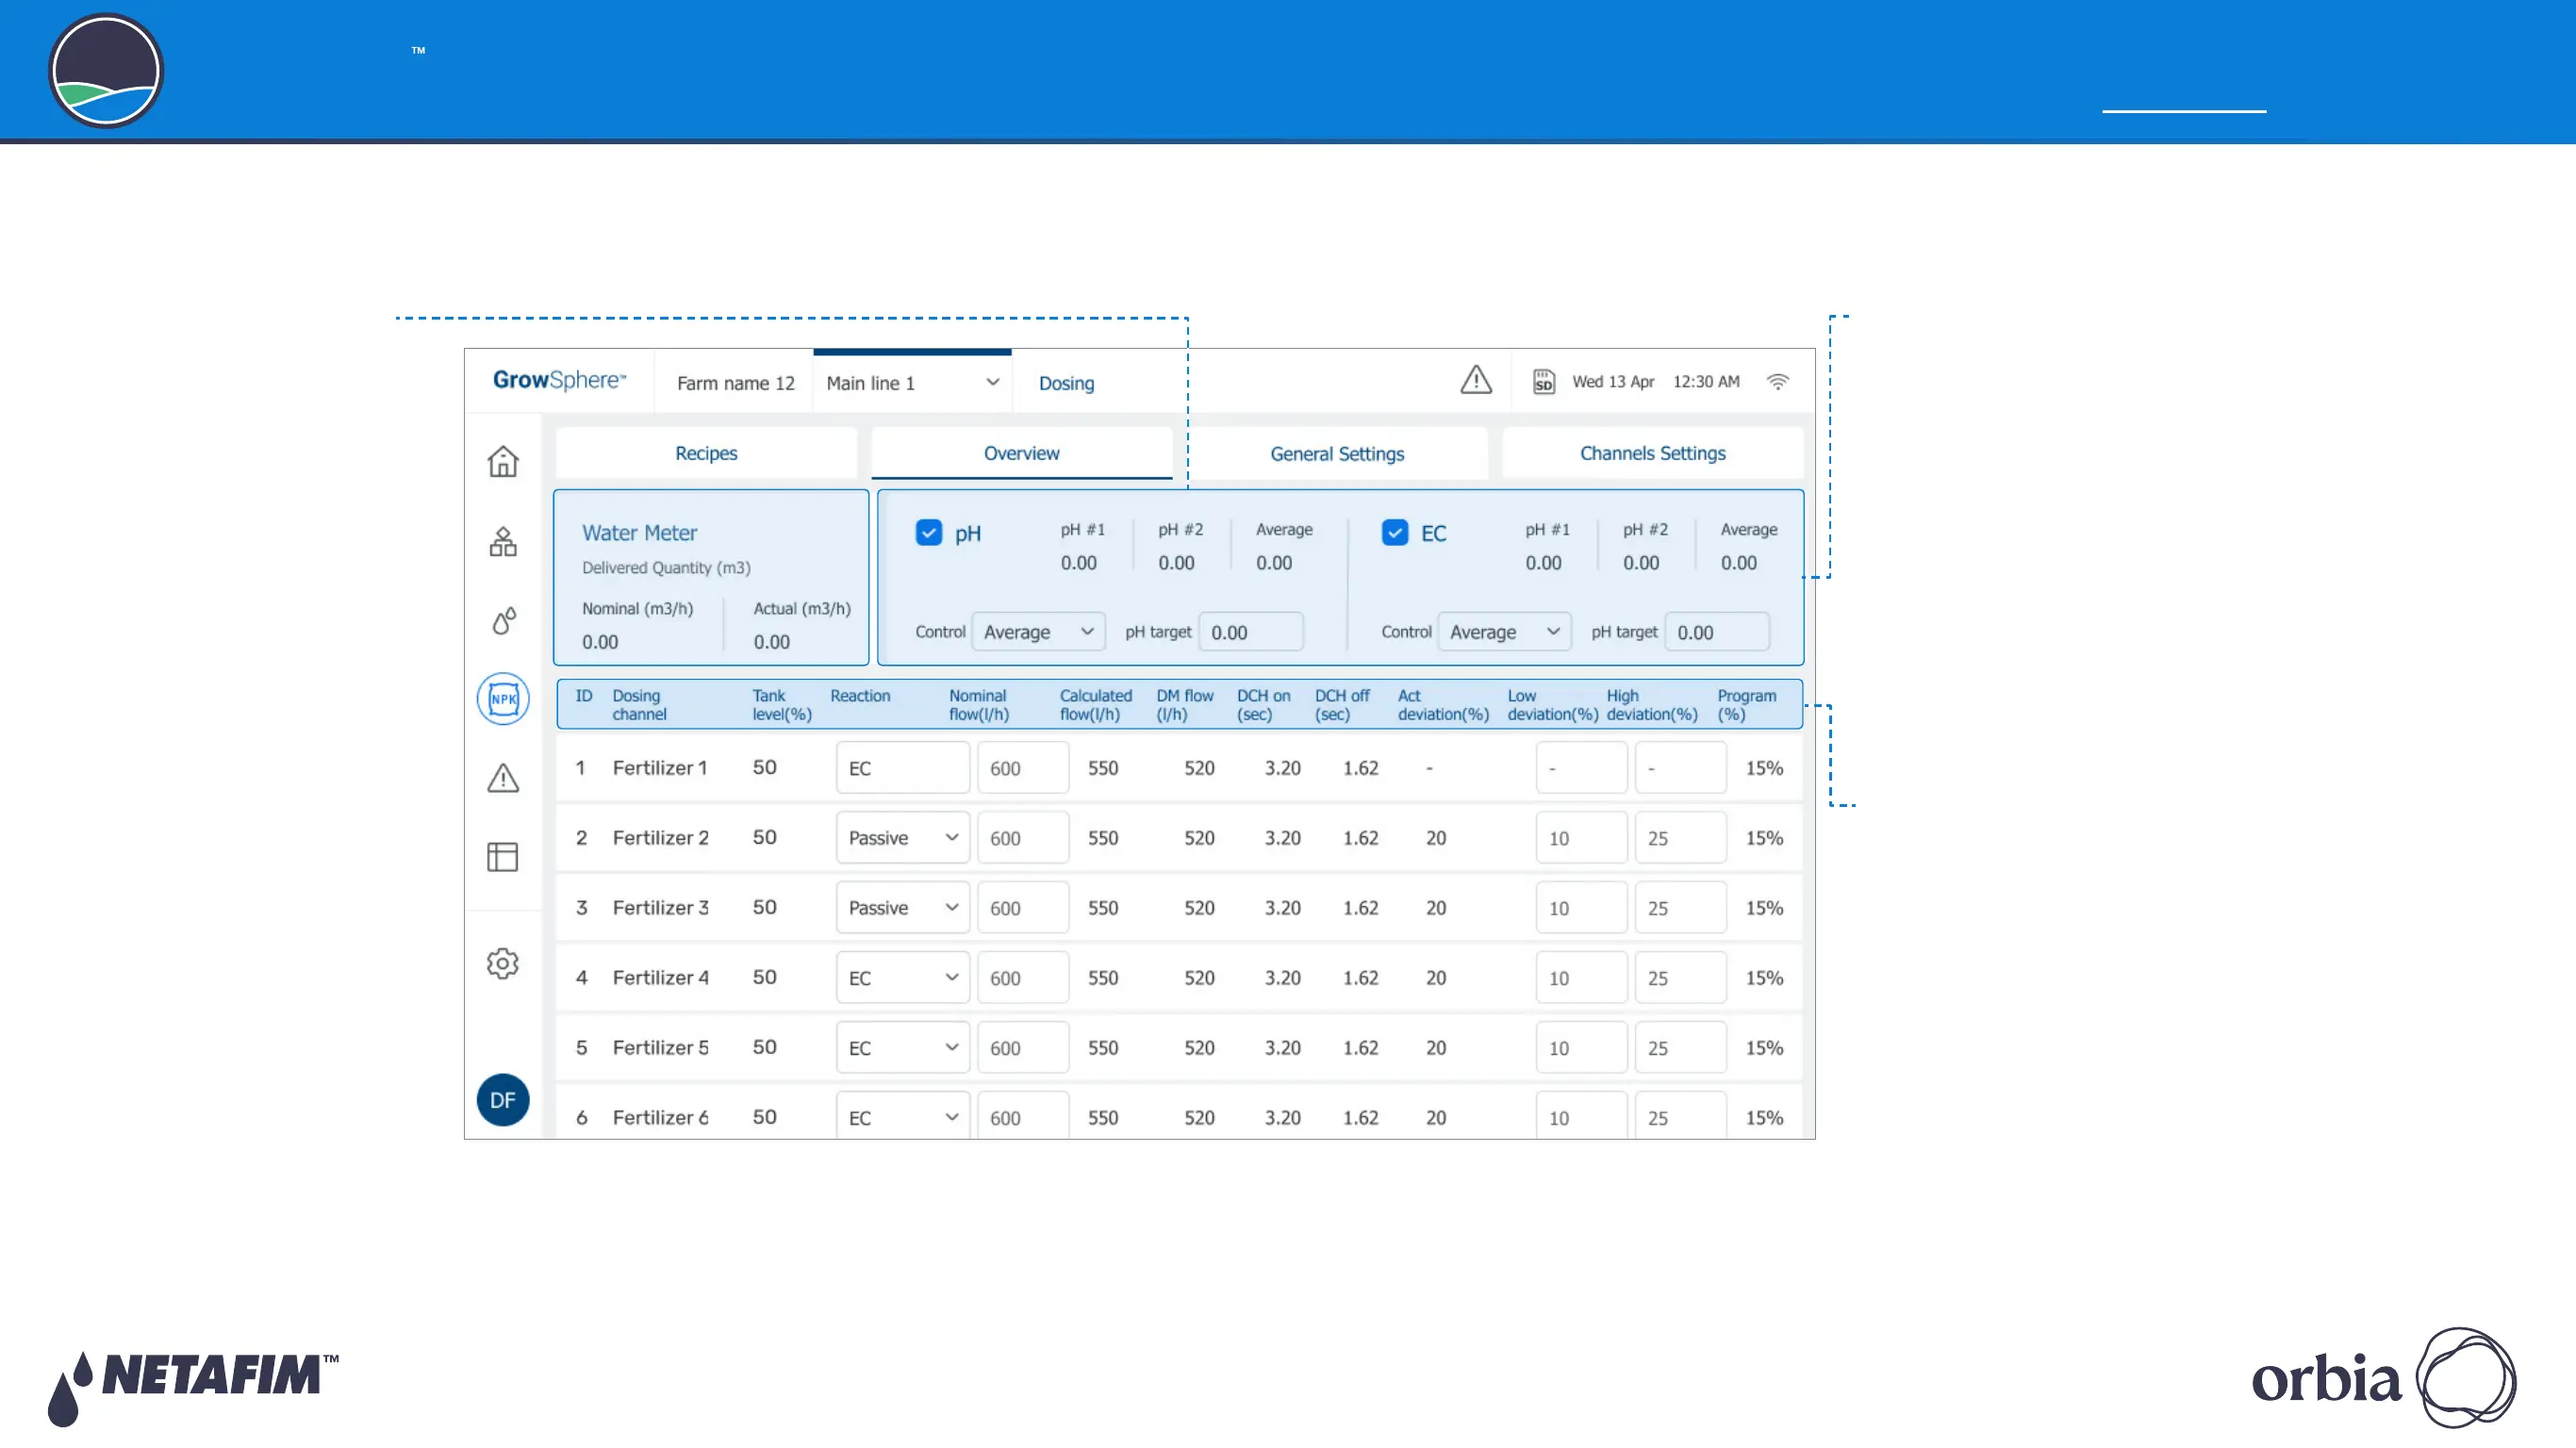Open the table layout sidebar icon

click(x=503, y=856)
